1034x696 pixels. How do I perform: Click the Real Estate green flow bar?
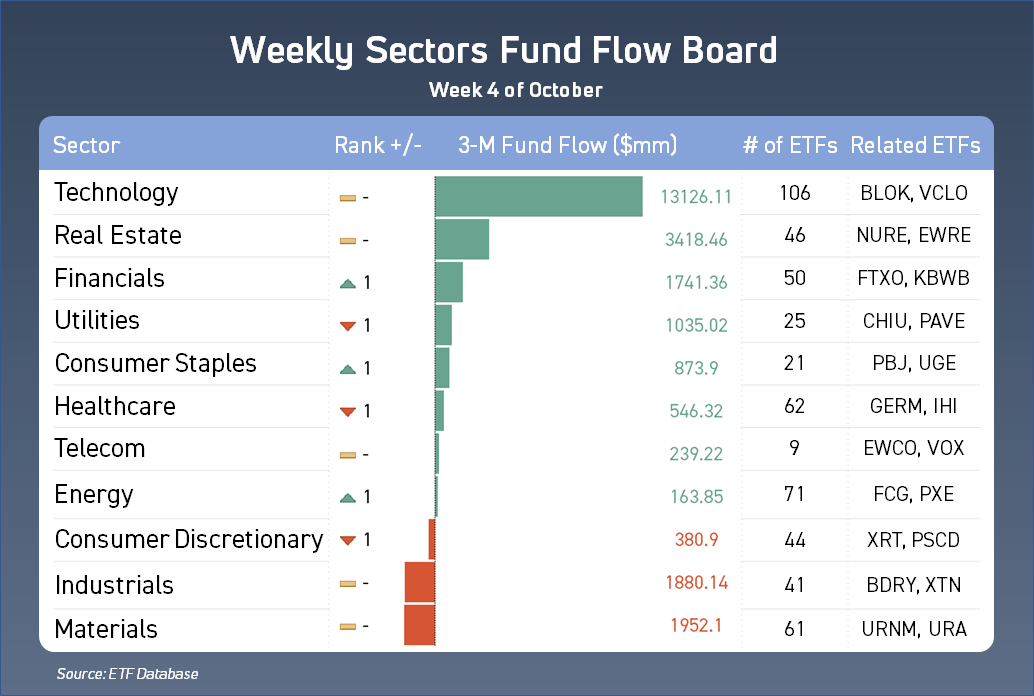click(463, 239)
